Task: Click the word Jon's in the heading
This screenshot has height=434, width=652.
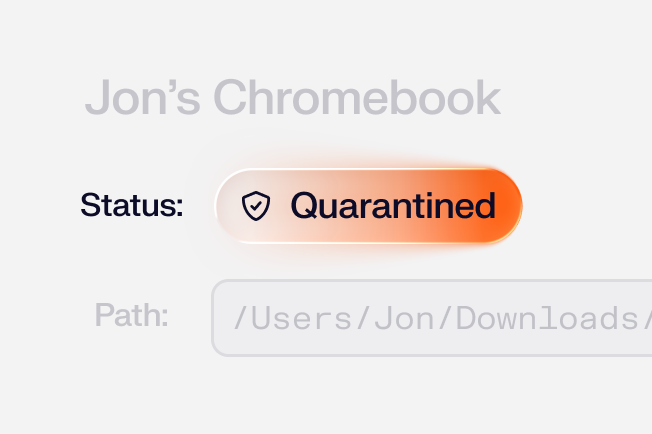Action: pyautogui.click(x=143, y=98)
